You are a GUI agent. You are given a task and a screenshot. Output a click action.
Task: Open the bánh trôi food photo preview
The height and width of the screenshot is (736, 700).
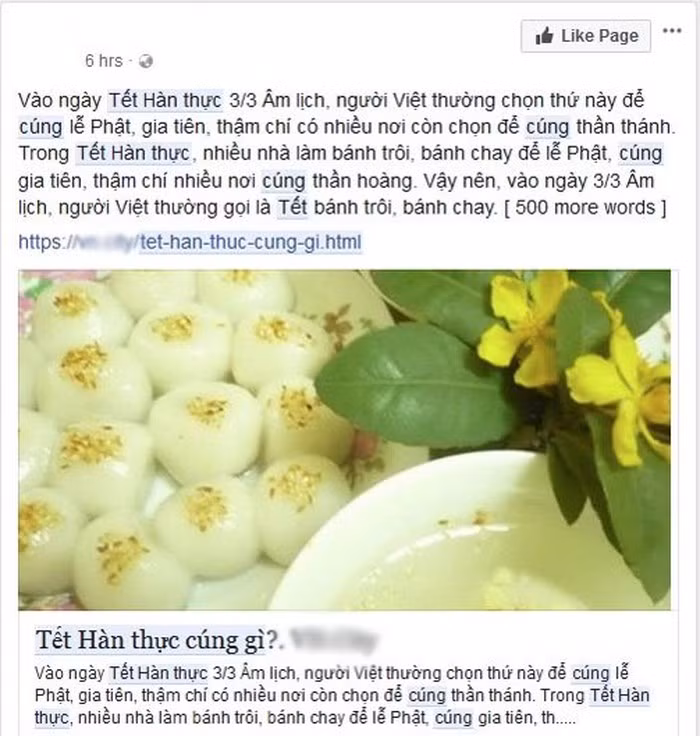[344, 439]
